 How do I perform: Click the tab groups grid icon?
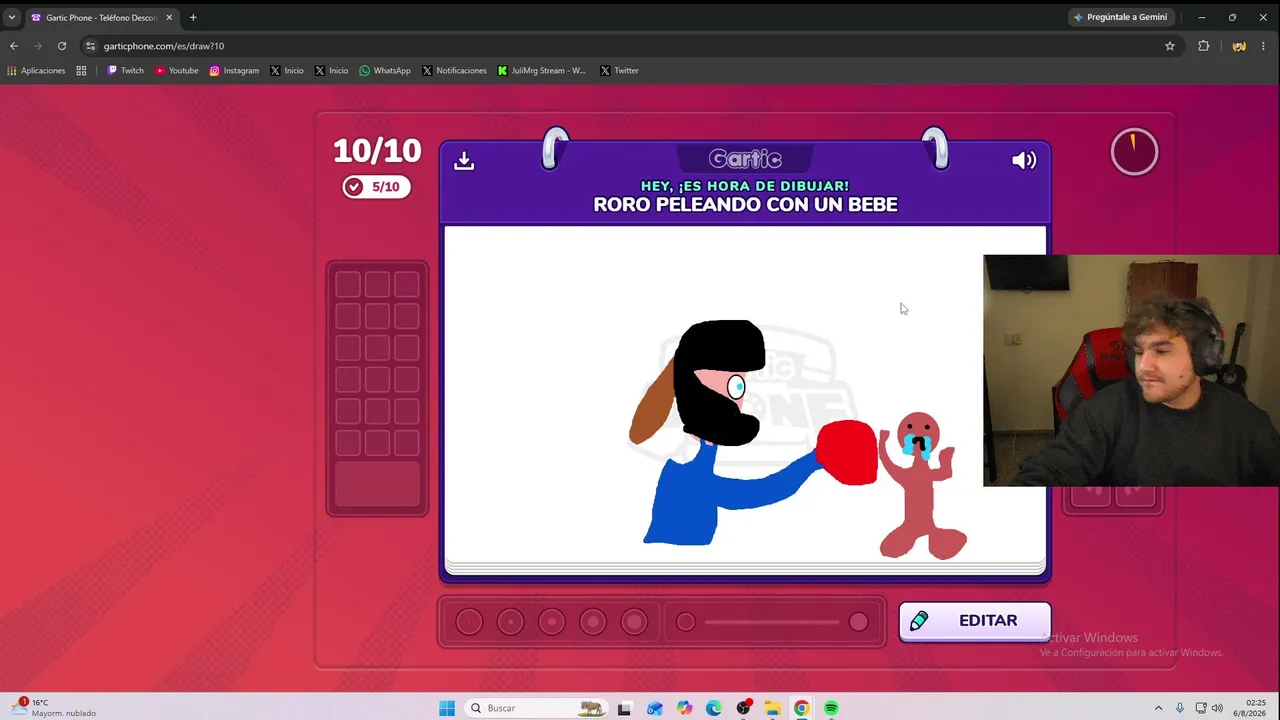(x=81, y=71)
